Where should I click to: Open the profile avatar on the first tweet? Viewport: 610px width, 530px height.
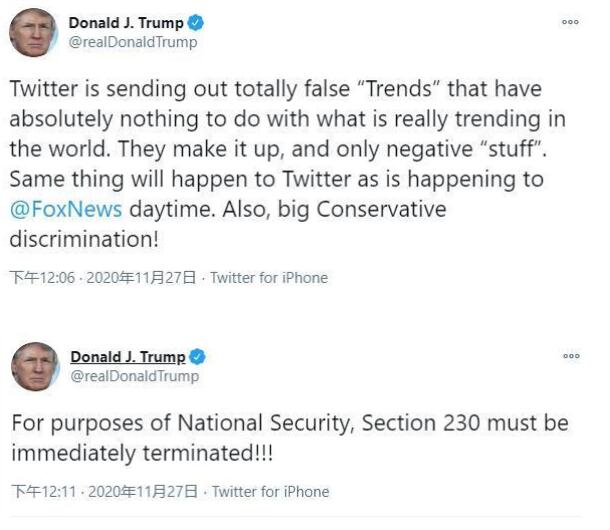tap(34, 32)
